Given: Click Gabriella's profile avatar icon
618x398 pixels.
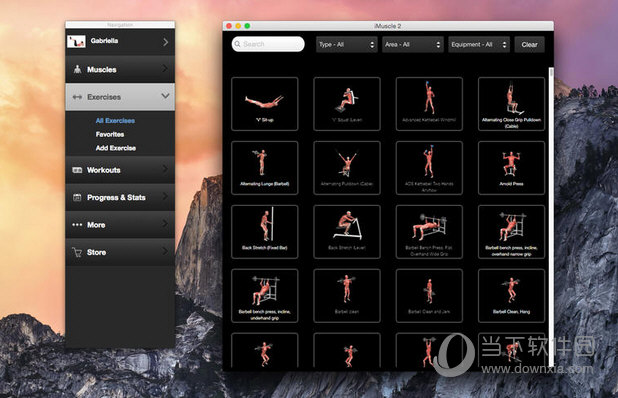Looking at the screenshot, I should click(76, 41).
